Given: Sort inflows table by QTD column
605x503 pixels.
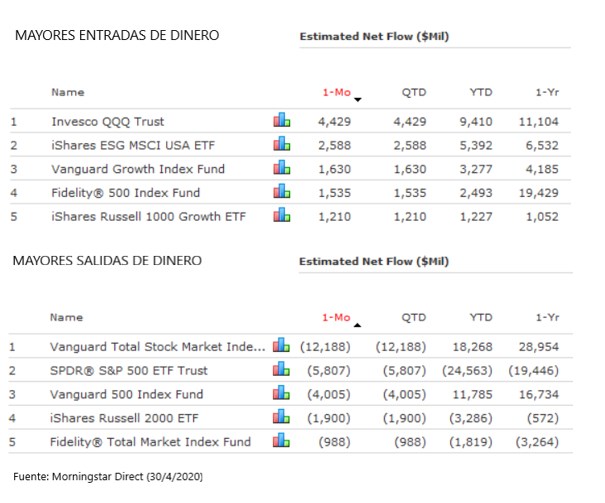Looking at the screenshot, I should (413, 92).
